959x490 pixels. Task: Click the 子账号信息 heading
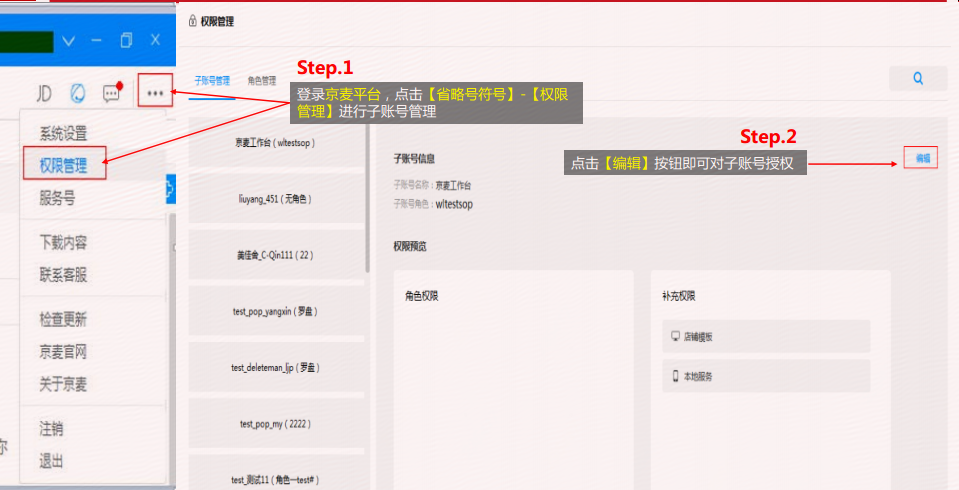pos(414,158)
